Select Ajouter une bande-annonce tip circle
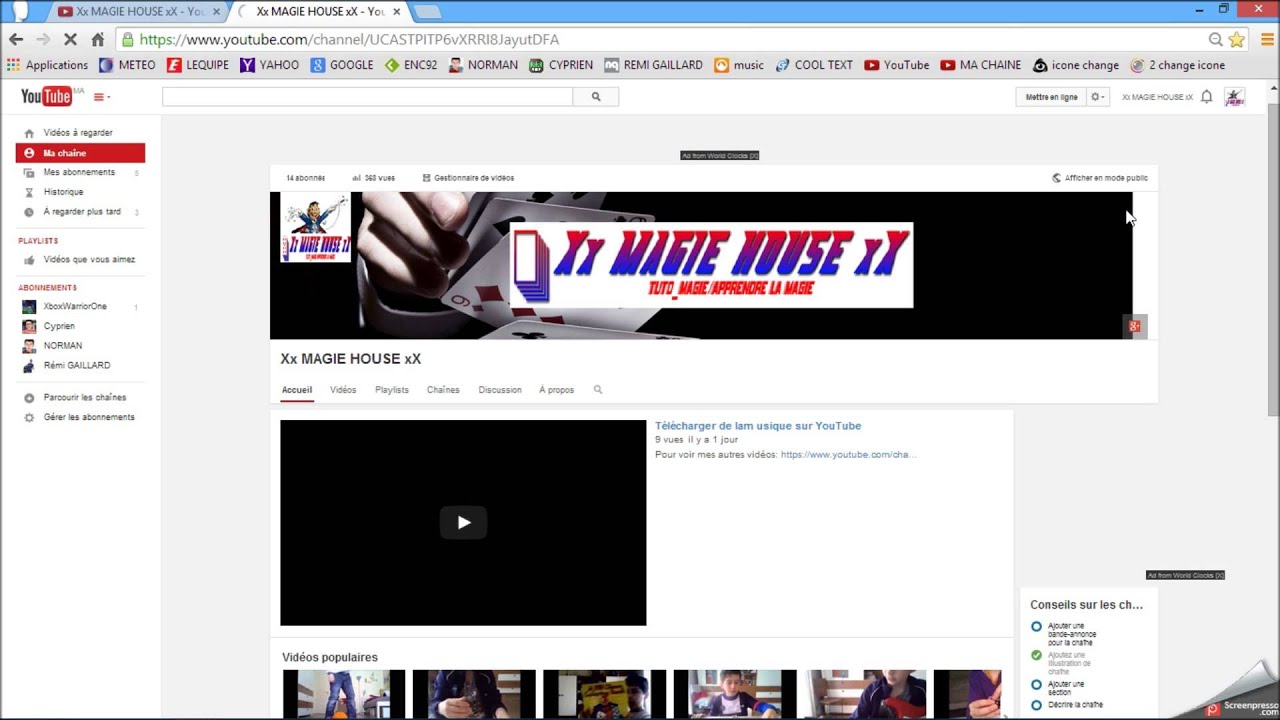1280x720 pixels. [1036, 627]
